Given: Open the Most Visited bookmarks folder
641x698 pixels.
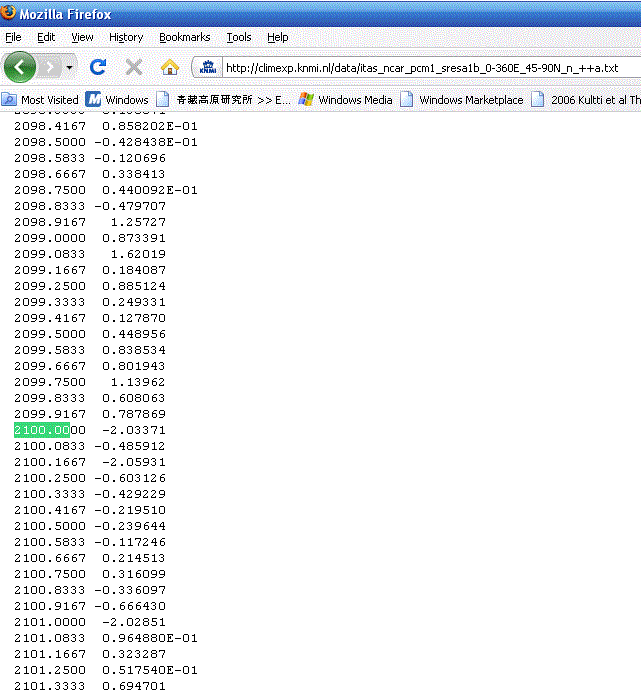Looking at the screenshot, I should tap(40, 100).
